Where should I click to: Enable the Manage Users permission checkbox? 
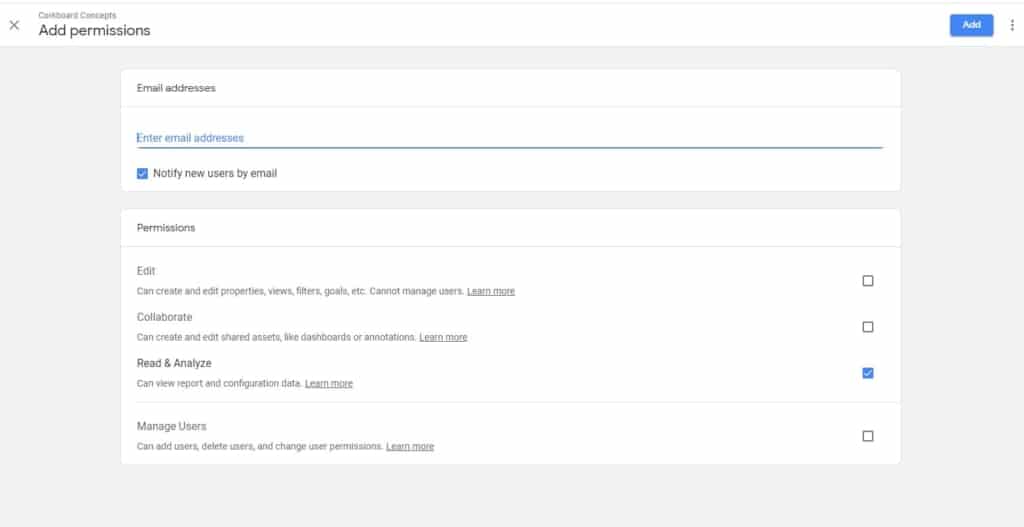[867, 436]
